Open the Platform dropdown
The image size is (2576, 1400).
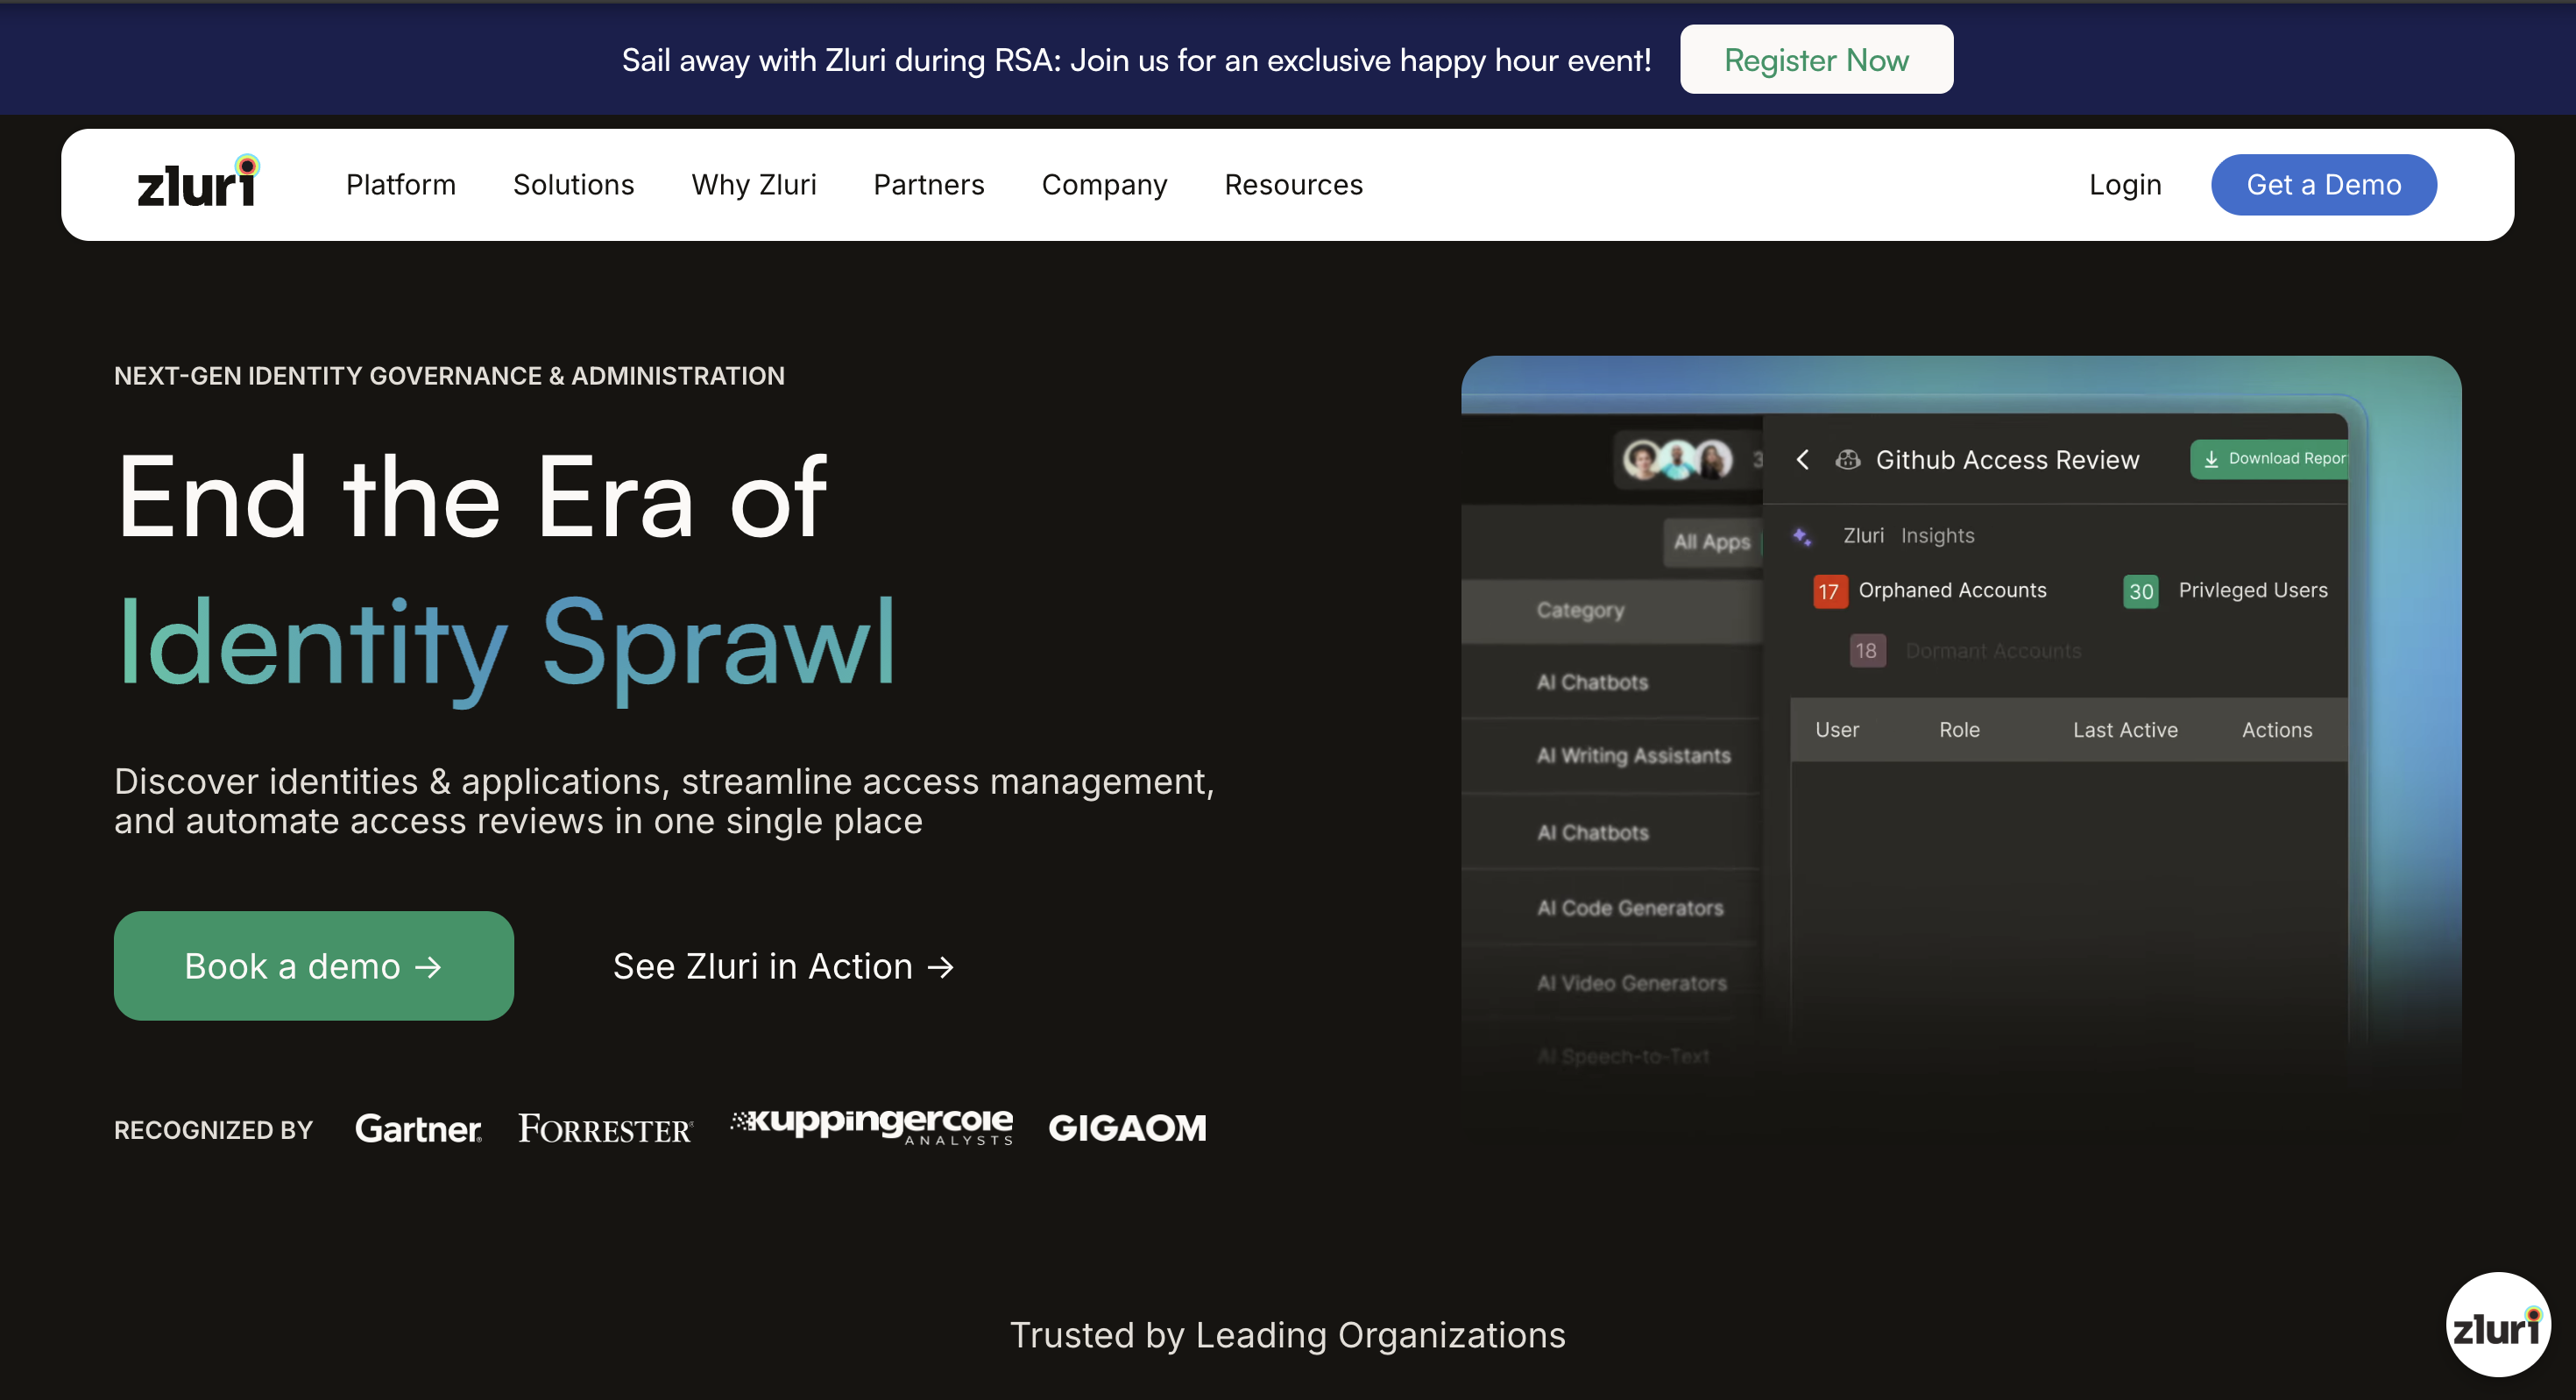click(401, 184)
